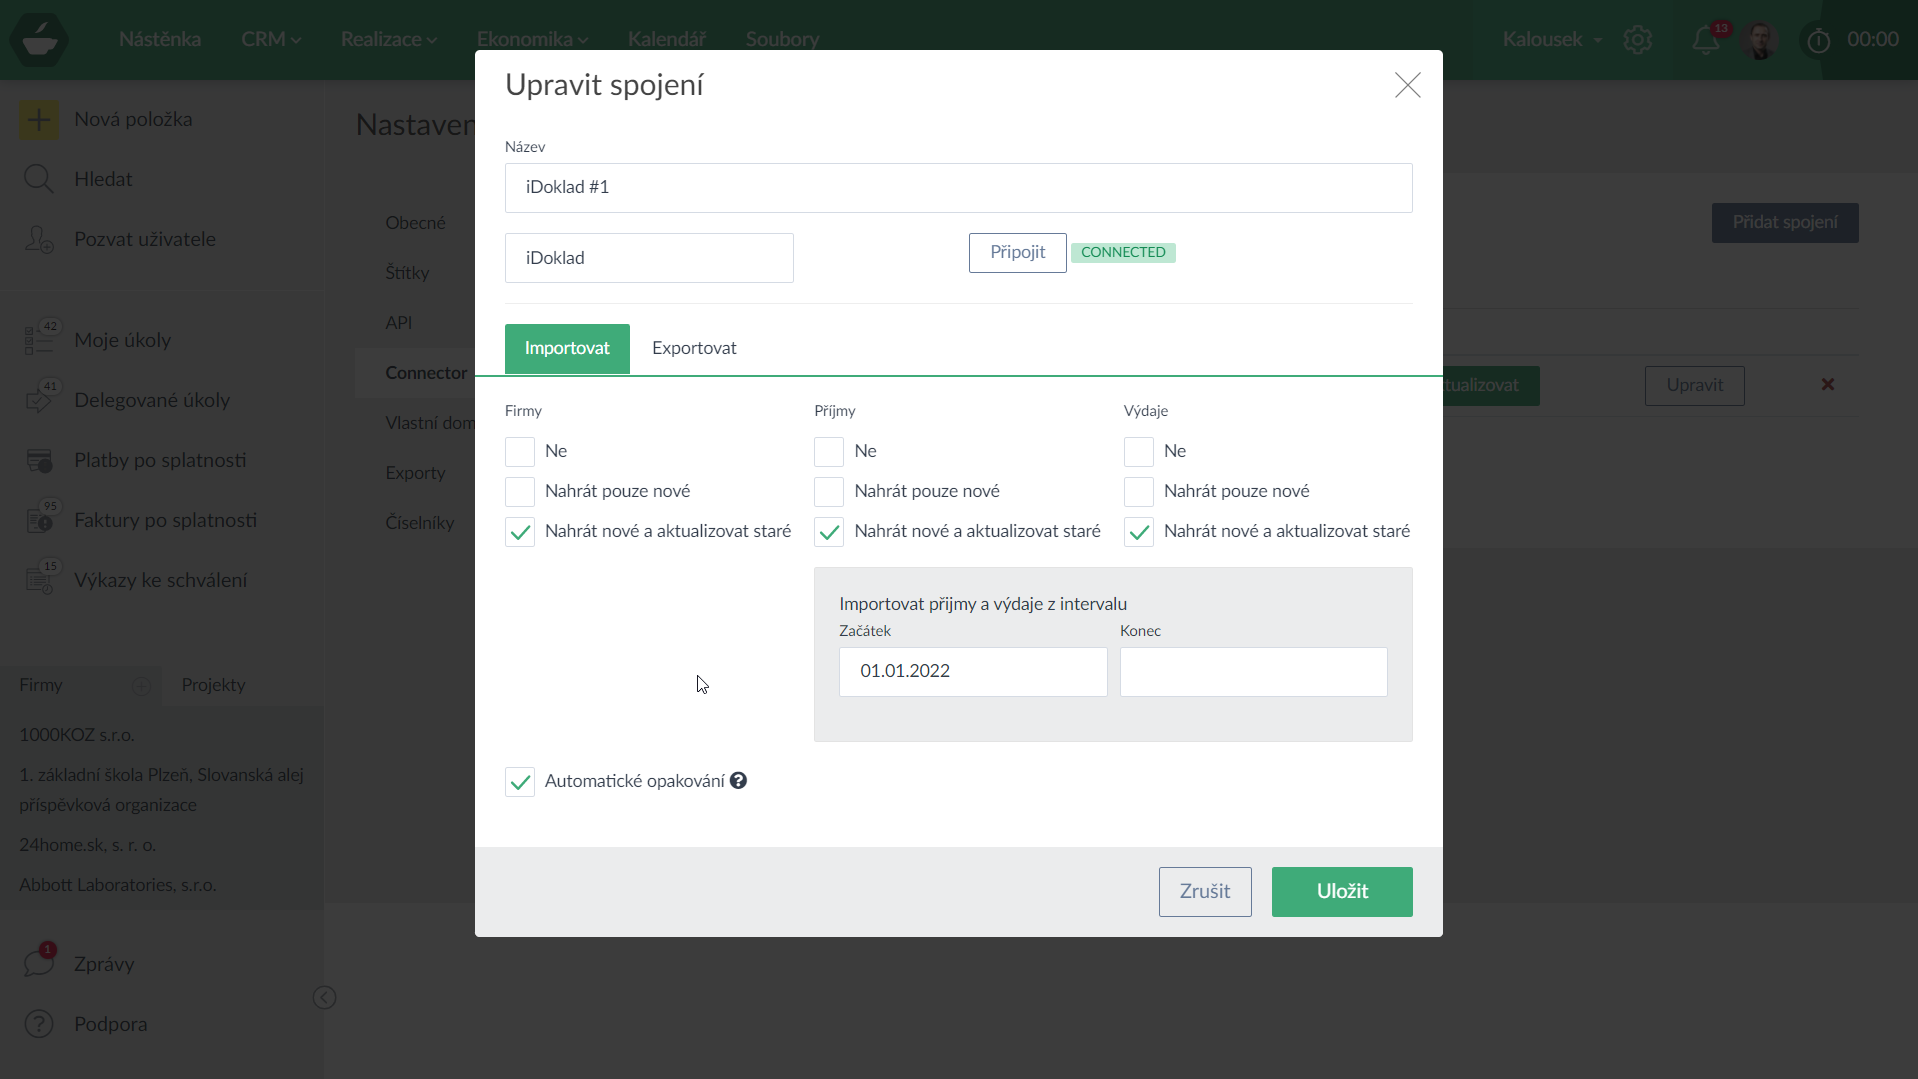Image resolution: width=1918 pixels, height=1079 pixels.
Task: Open the settings gear icon
Action: [1637, 40]
